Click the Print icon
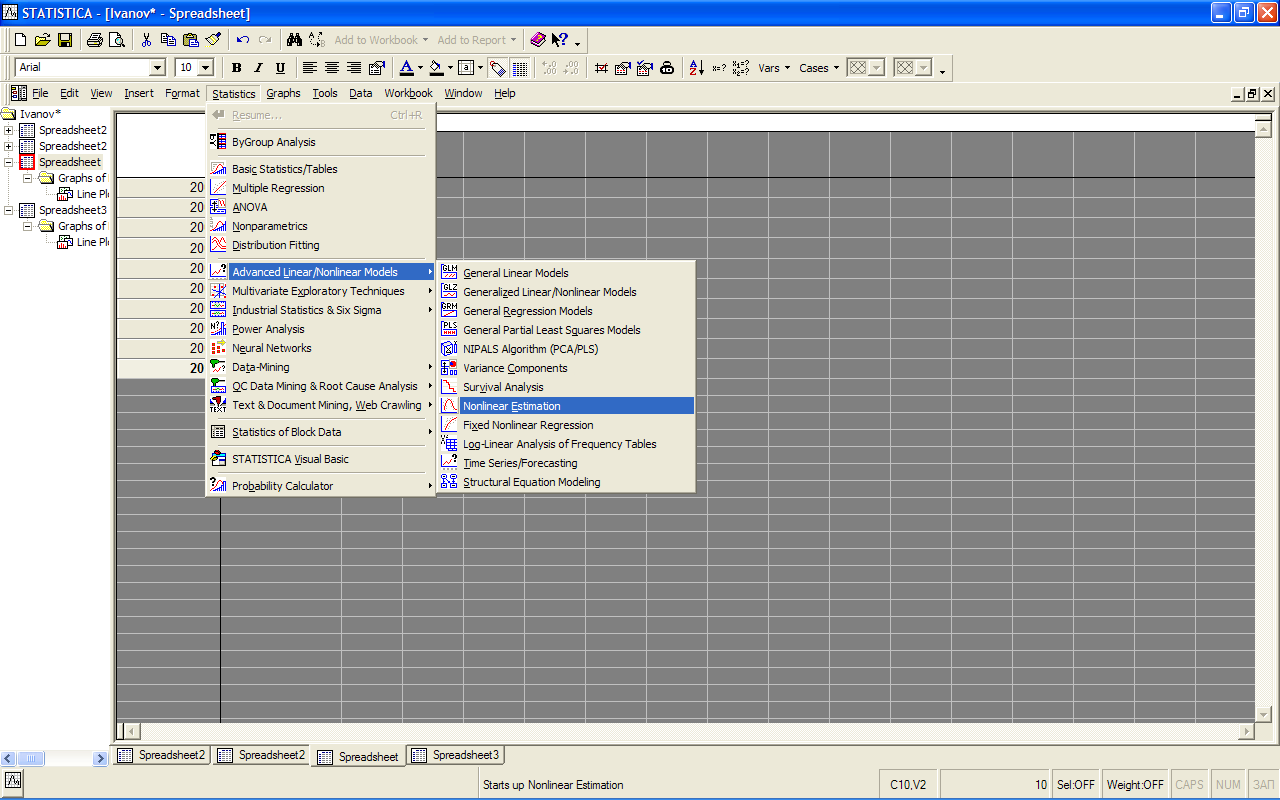This screenshot has width=1280, height=800. pyautogui.click(x=94, y=40)
